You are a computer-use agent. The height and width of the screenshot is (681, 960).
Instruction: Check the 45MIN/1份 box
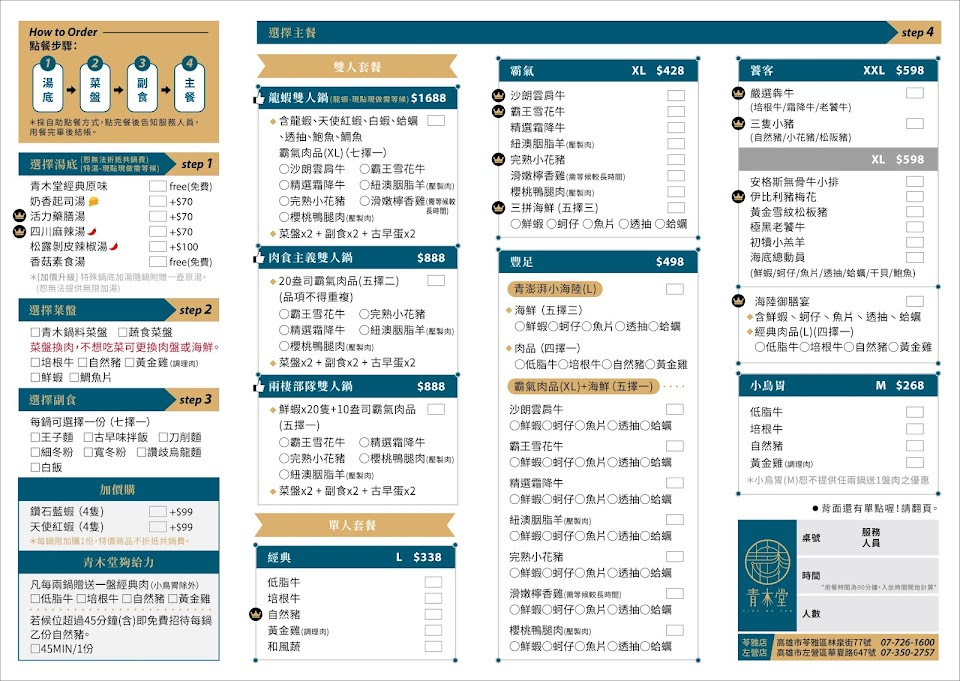pos(36,649)
